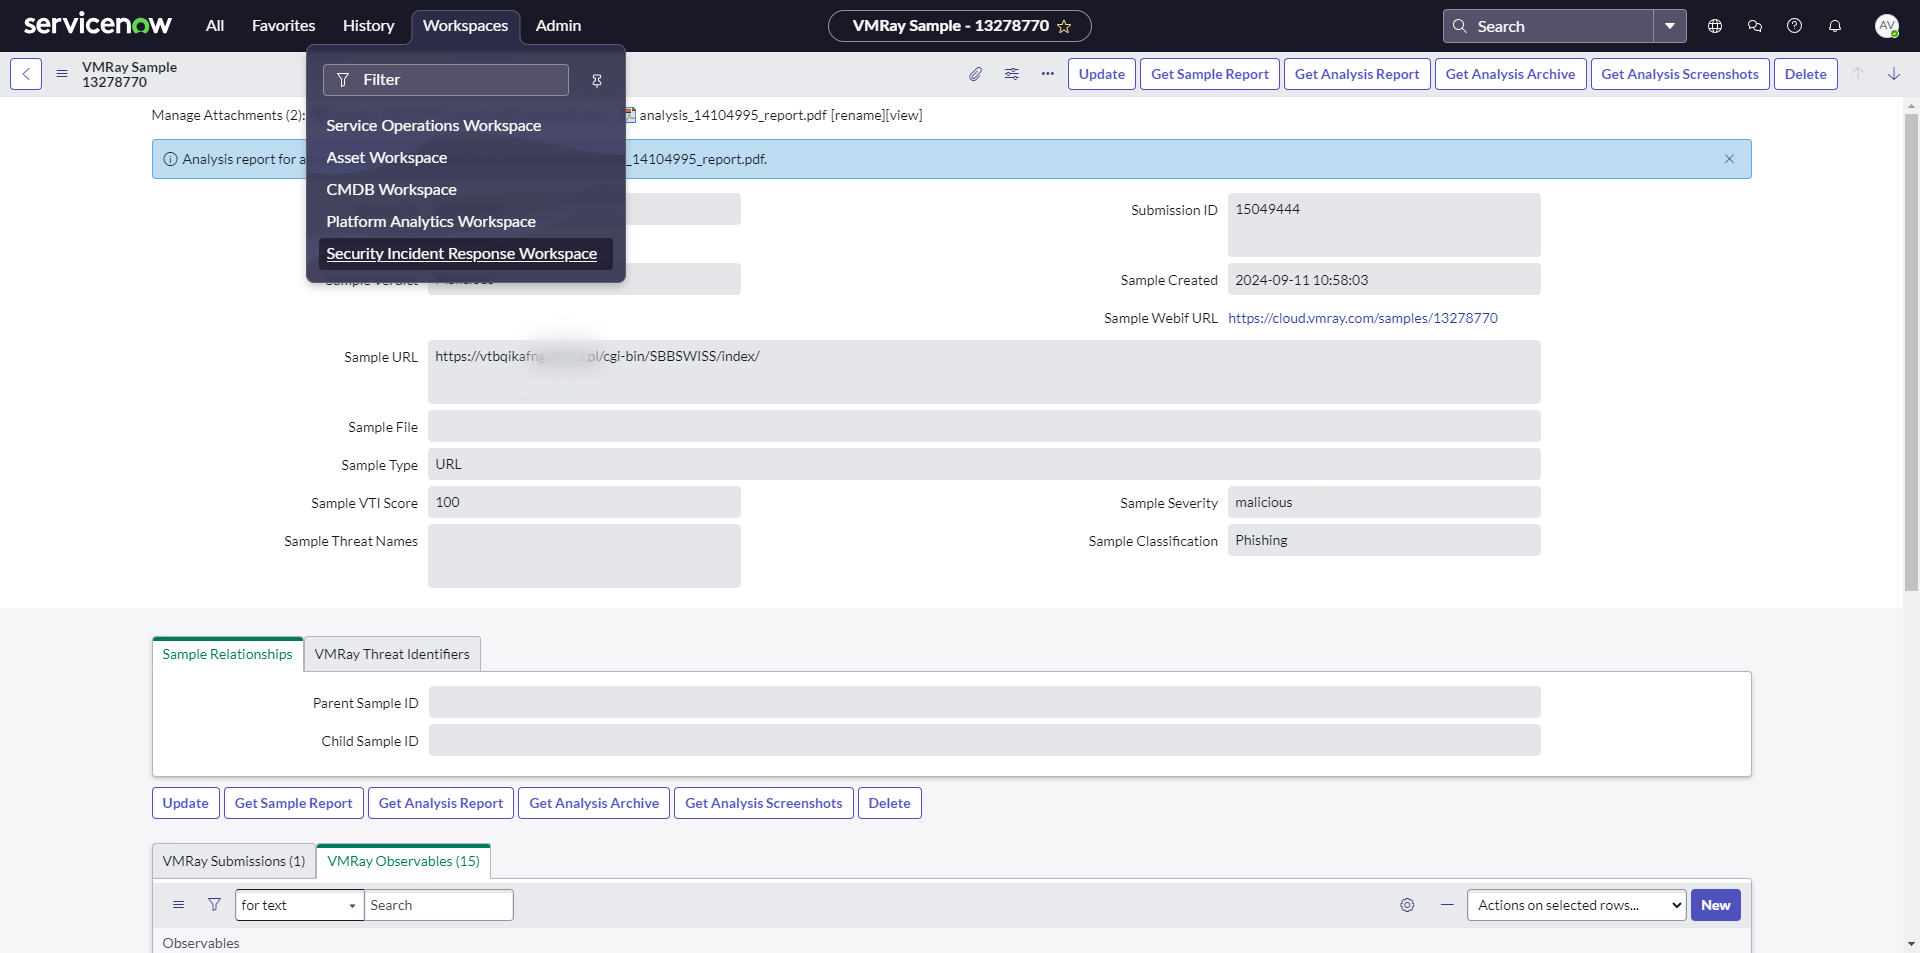Screen dimensions: 1920x953
Task: Click the Observables list filter funnel icon
Action: (x=214, y=905)
